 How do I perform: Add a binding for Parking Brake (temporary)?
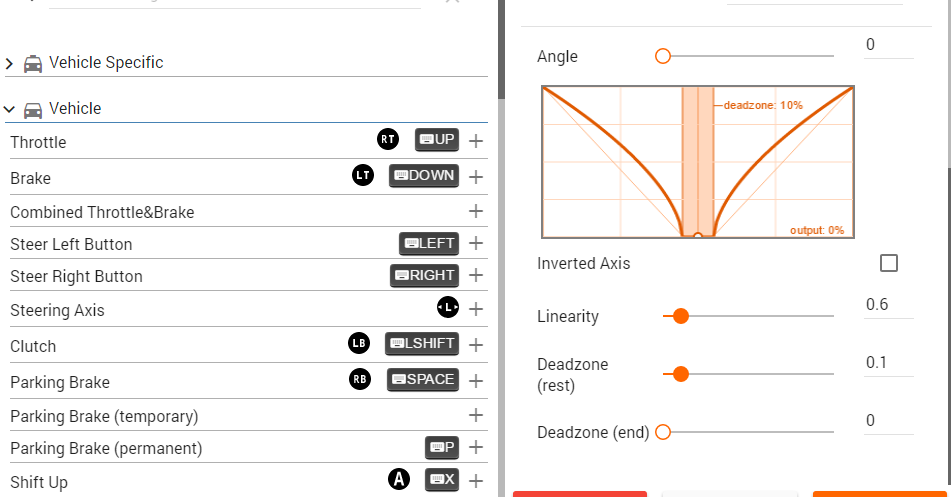tap(476, 415)
